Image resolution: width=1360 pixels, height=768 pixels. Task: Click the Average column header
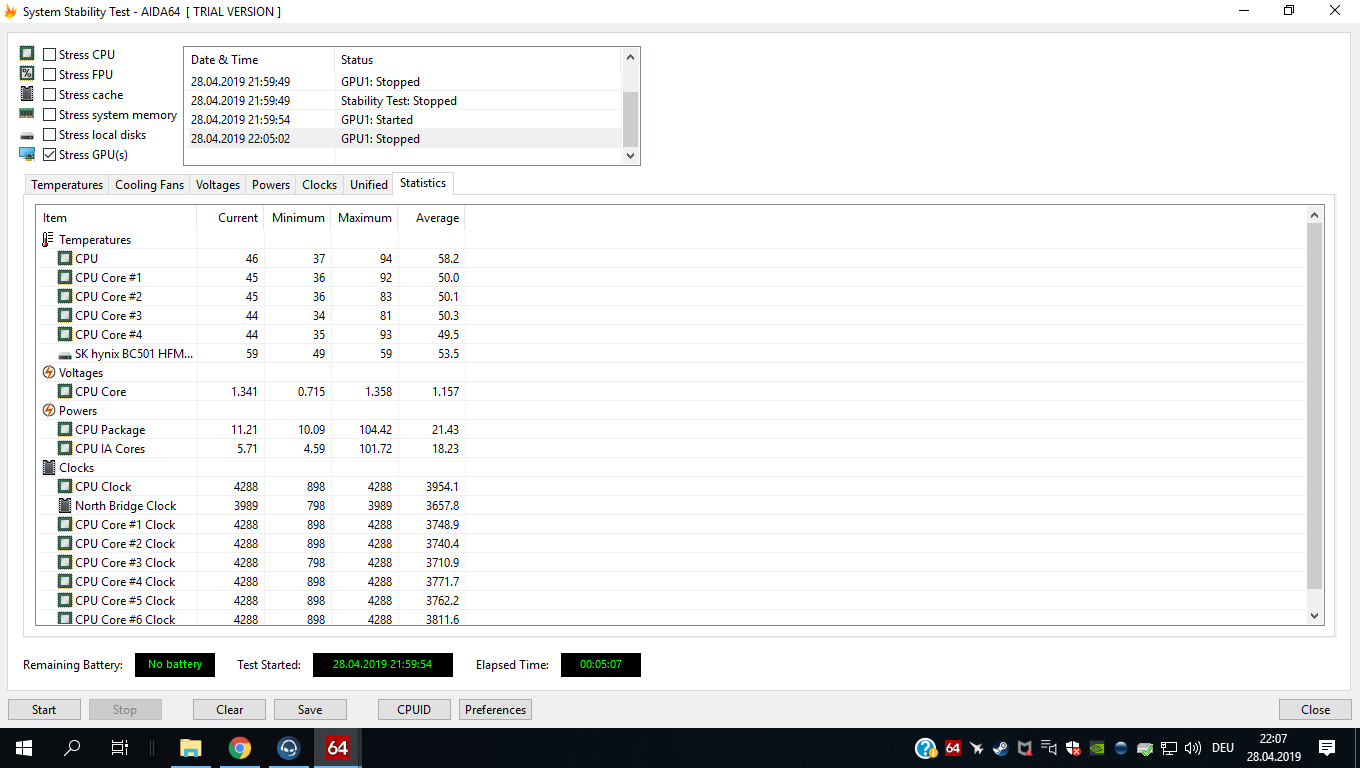tap(432, 218)
